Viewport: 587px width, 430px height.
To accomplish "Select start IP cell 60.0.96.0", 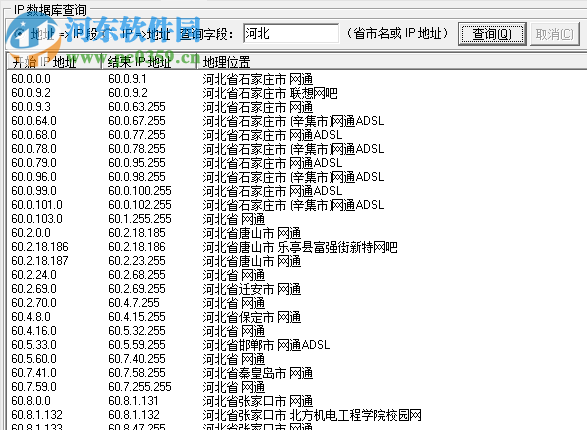I will coord(34,177).
